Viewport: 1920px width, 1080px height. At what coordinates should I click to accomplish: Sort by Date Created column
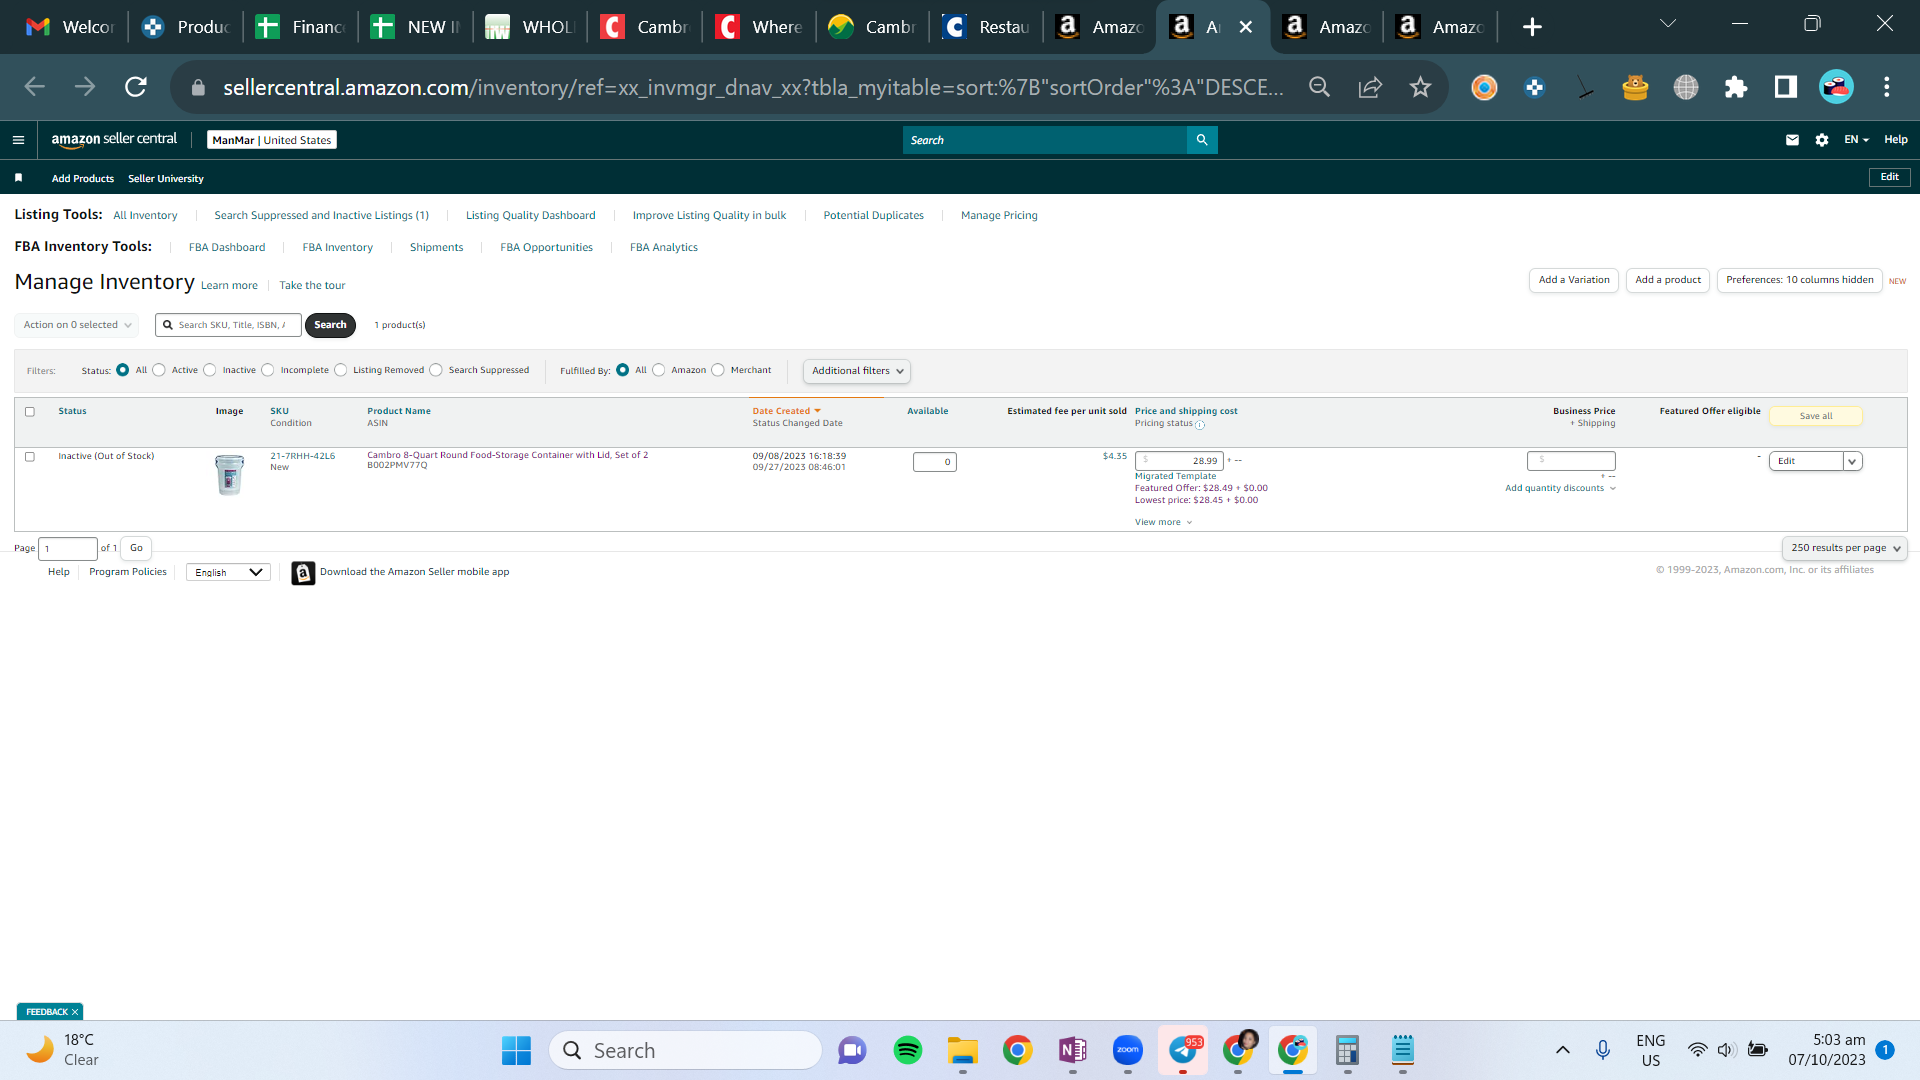[786, 411]
